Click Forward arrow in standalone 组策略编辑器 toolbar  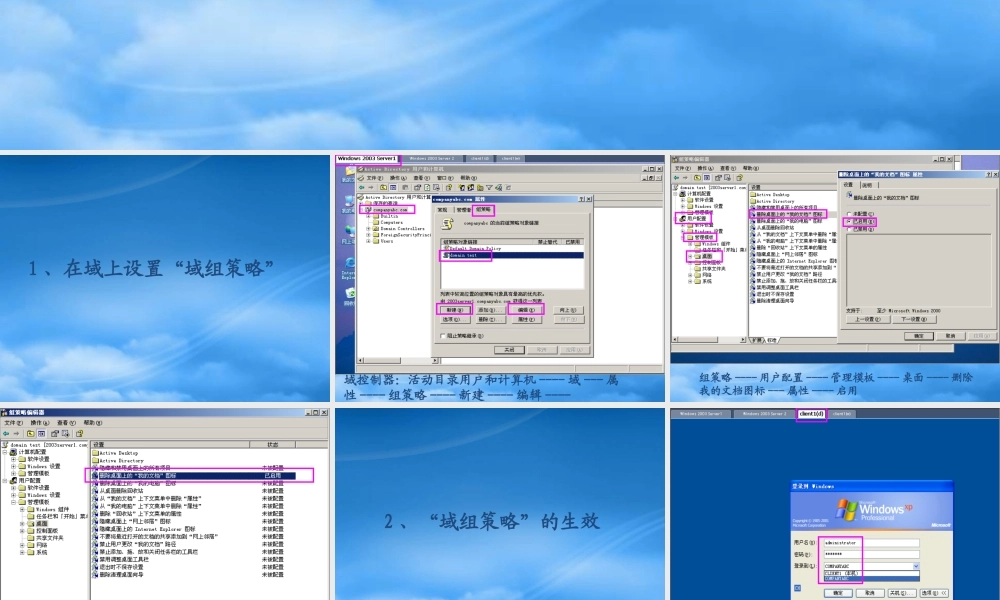17,434
